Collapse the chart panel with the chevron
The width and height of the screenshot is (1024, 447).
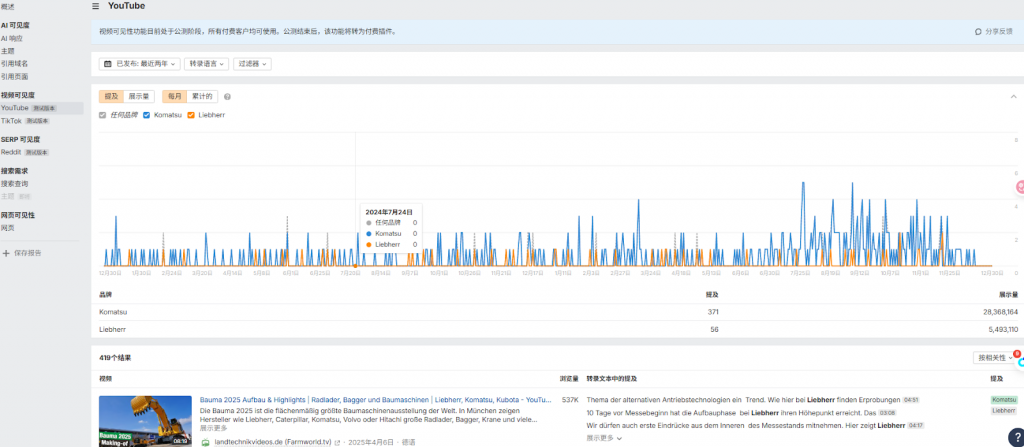point(1012,96)
